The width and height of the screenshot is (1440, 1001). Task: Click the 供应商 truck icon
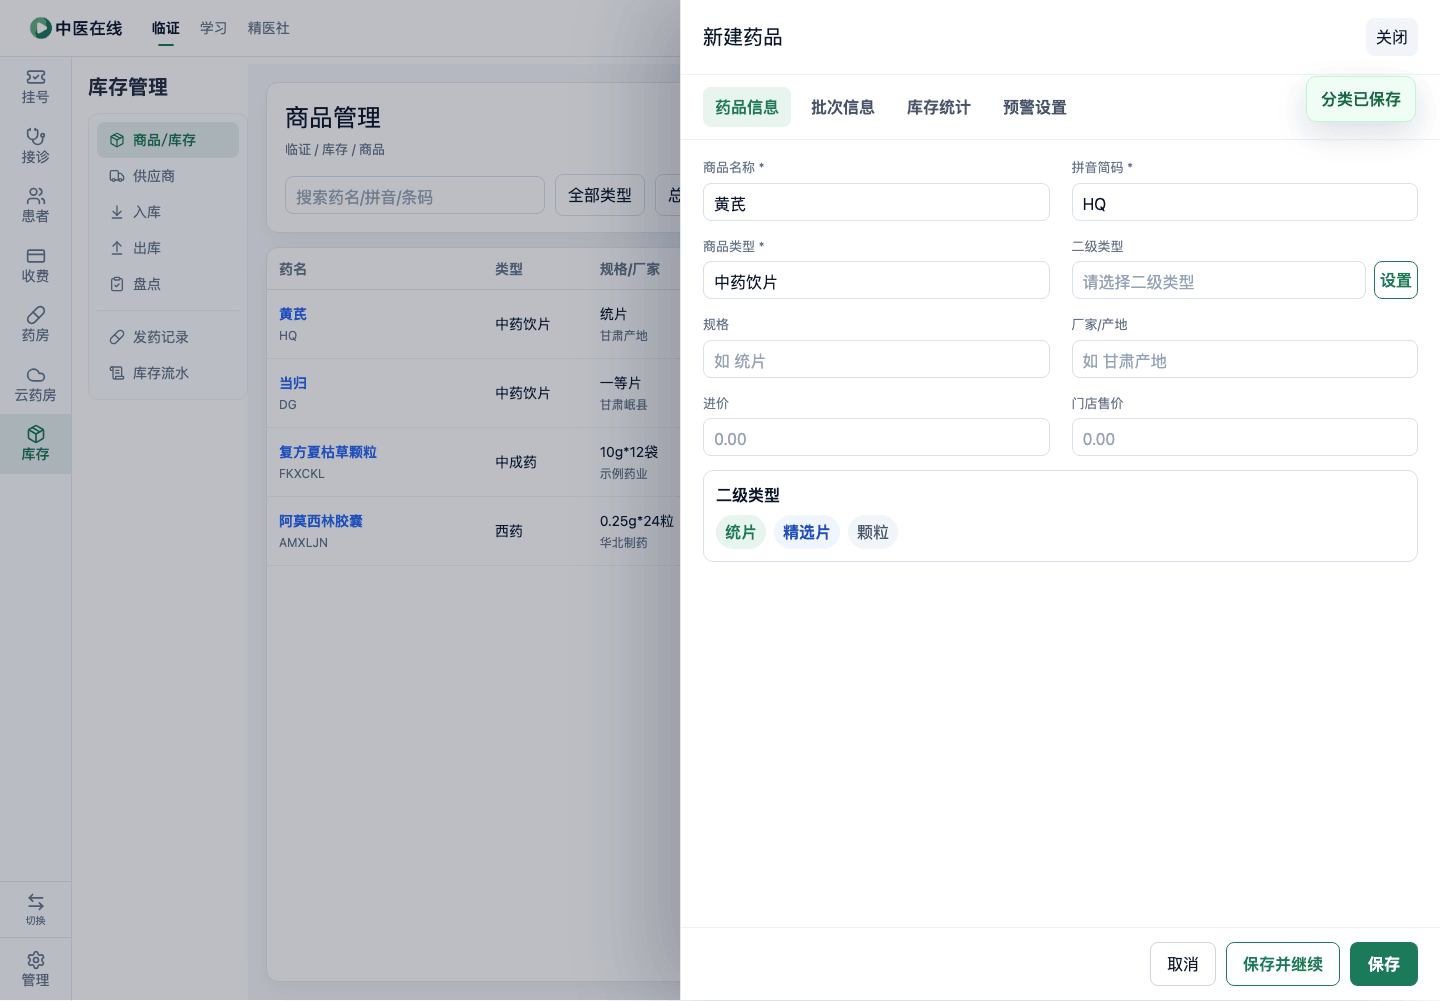[x=117, y=176]
